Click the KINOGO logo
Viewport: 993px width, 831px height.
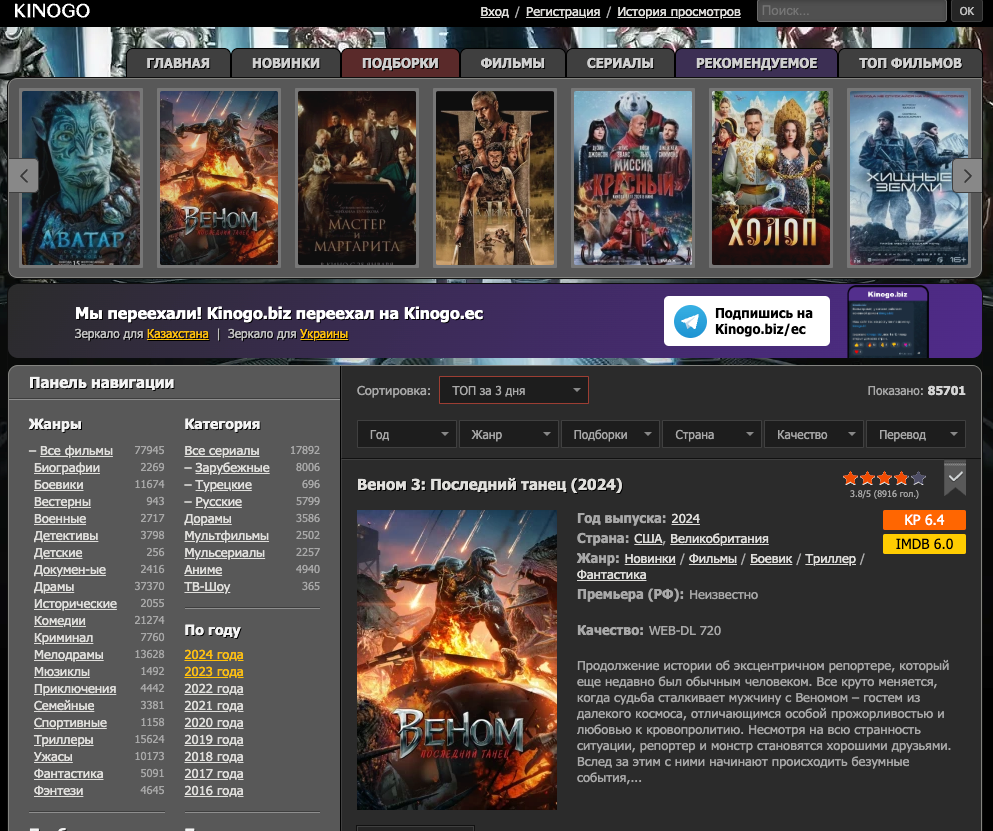point(52,11)
